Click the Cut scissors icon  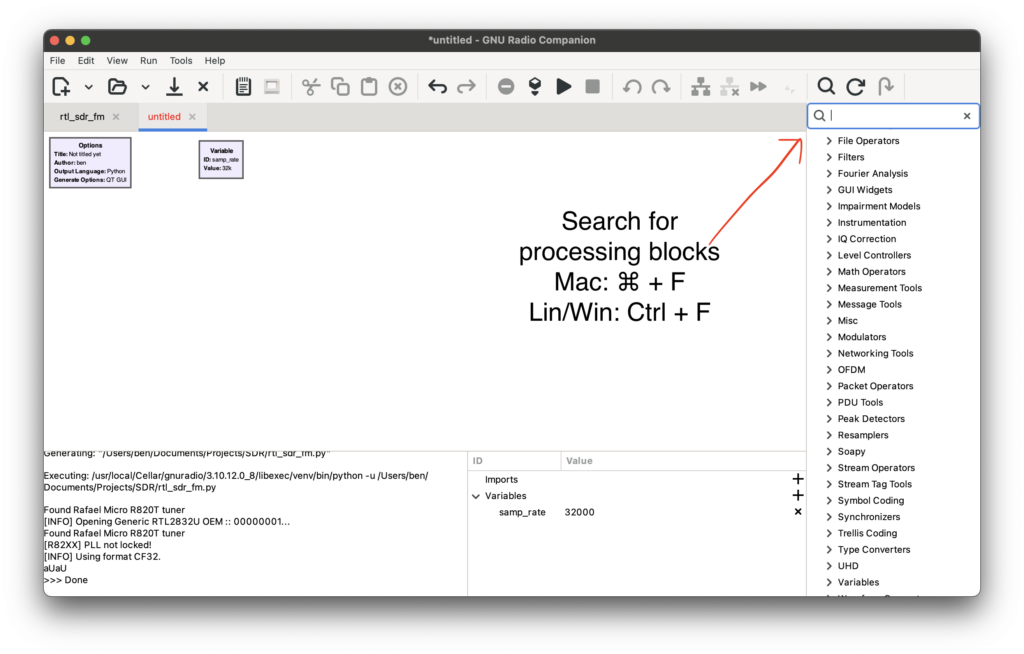tap(311, 87)
